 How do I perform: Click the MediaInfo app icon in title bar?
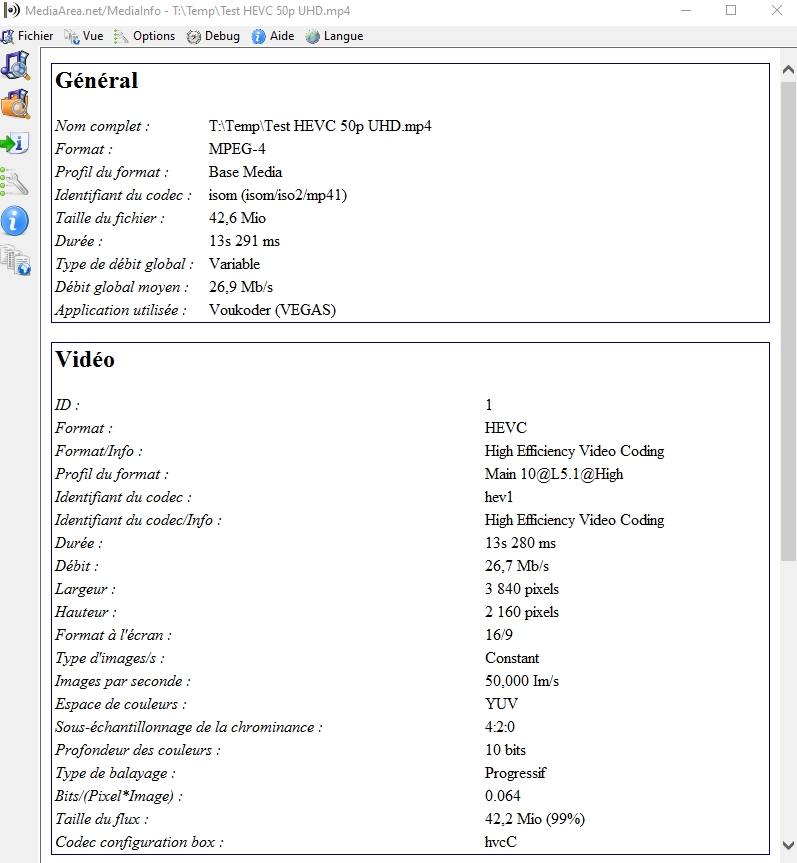click(11, 10)
